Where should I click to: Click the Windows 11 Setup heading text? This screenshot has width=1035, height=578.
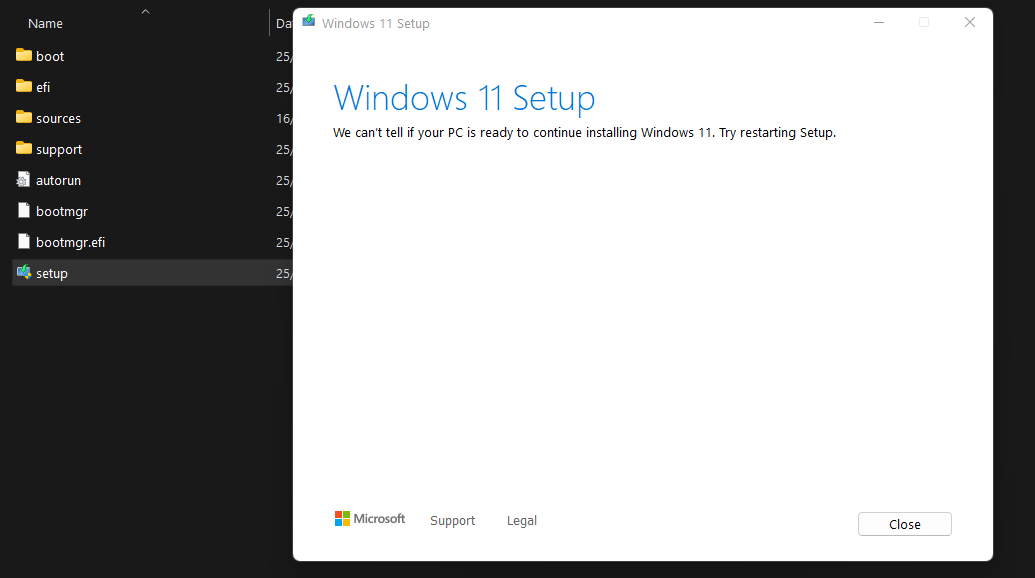click(x=464, y=98)
